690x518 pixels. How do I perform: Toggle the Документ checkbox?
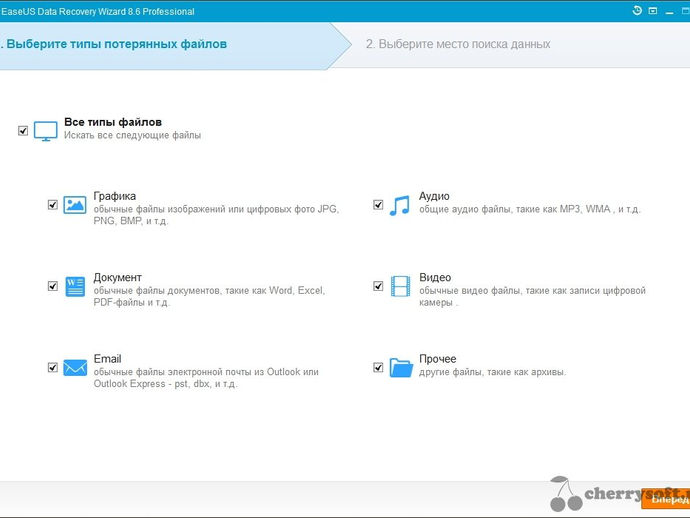[x=52, y=286]
